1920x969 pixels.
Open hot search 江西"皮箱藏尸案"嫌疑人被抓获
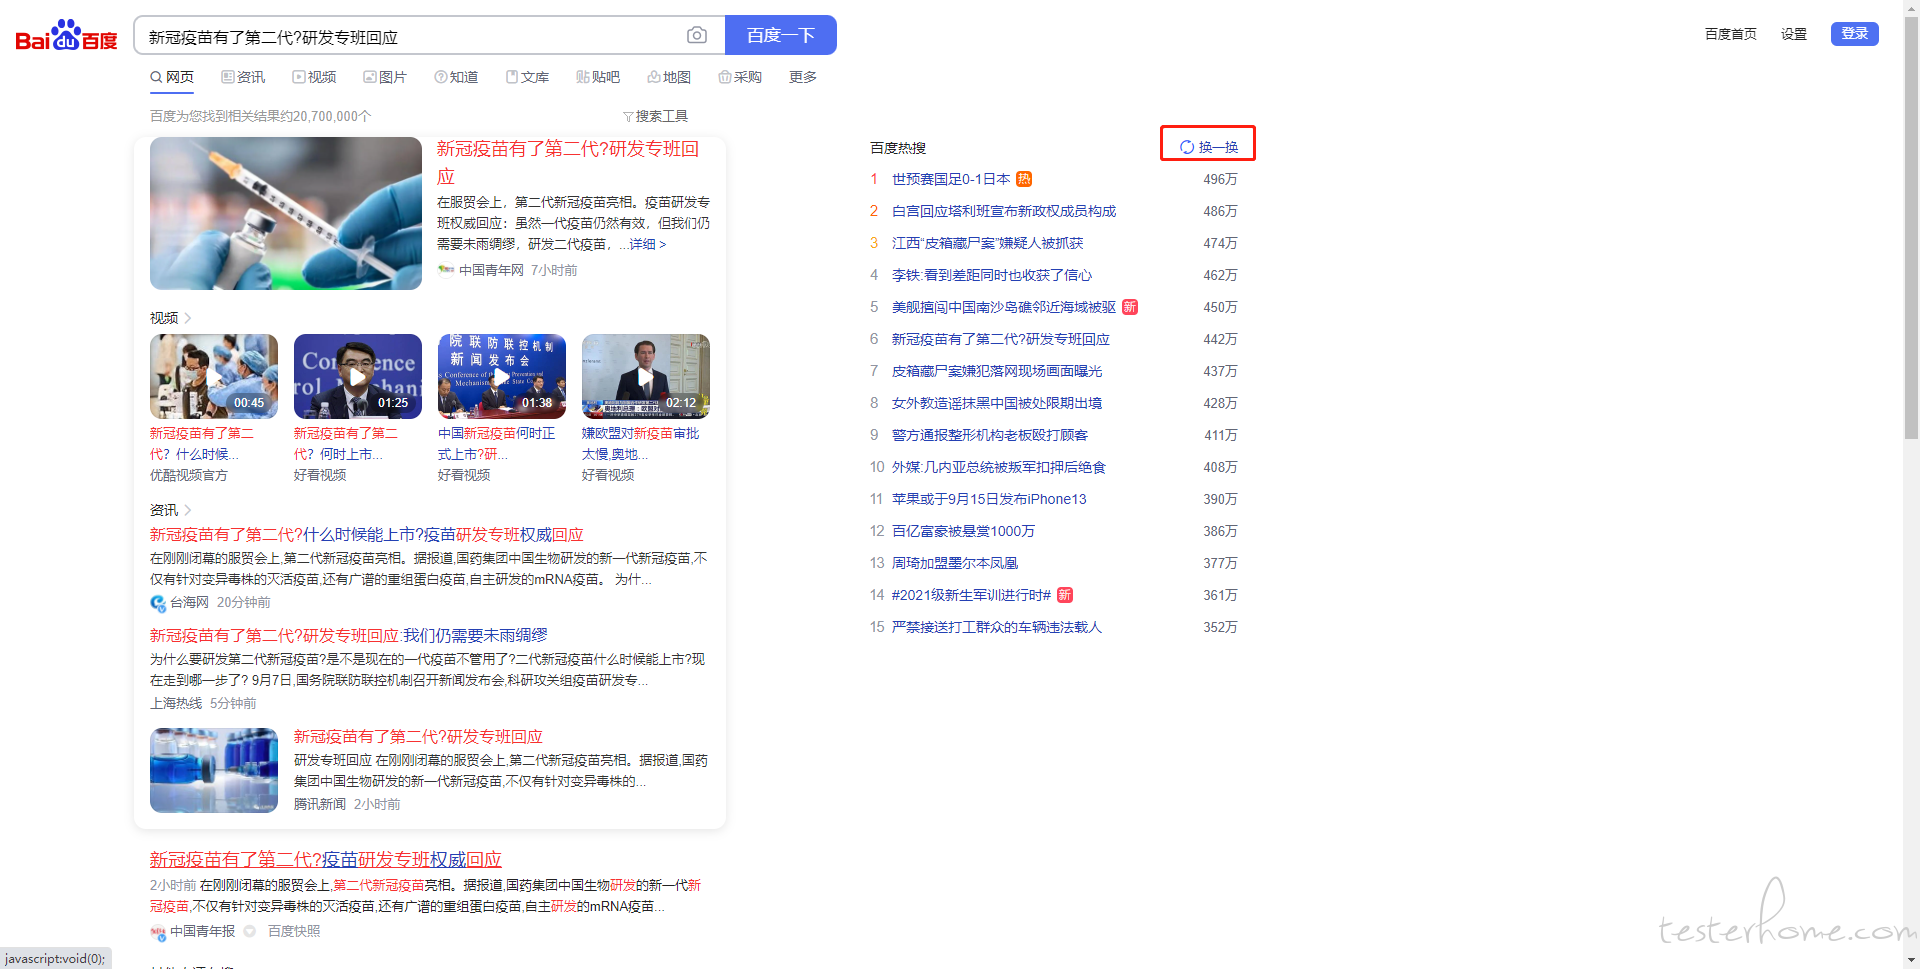988,243
